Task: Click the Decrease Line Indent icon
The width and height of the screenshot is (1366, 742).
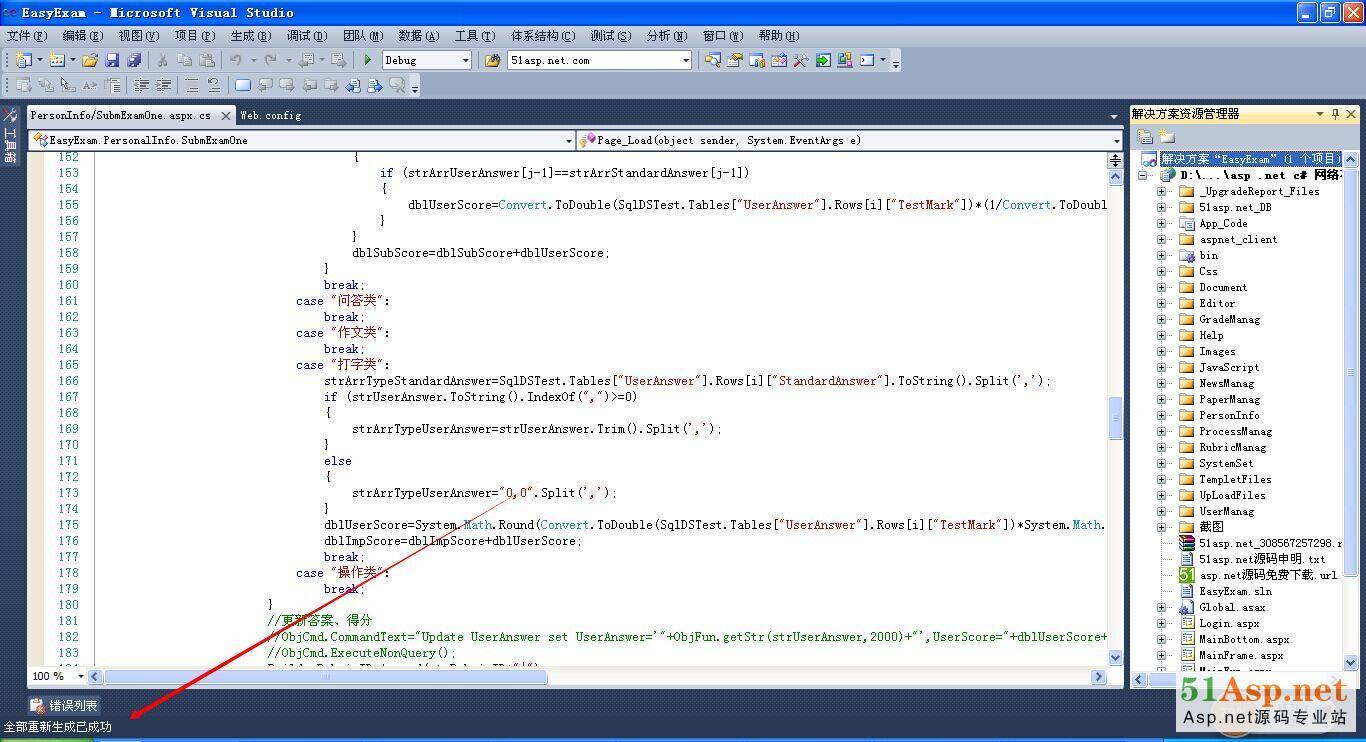Action: [x=142, y=86]
